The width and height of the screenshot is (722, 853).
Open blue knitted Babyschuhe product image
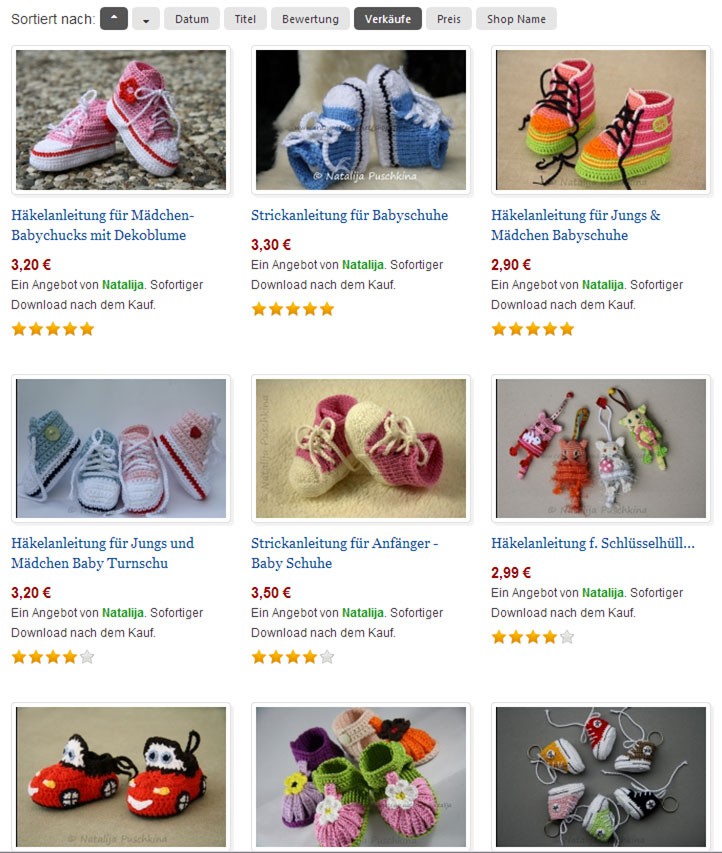[361, 120]
